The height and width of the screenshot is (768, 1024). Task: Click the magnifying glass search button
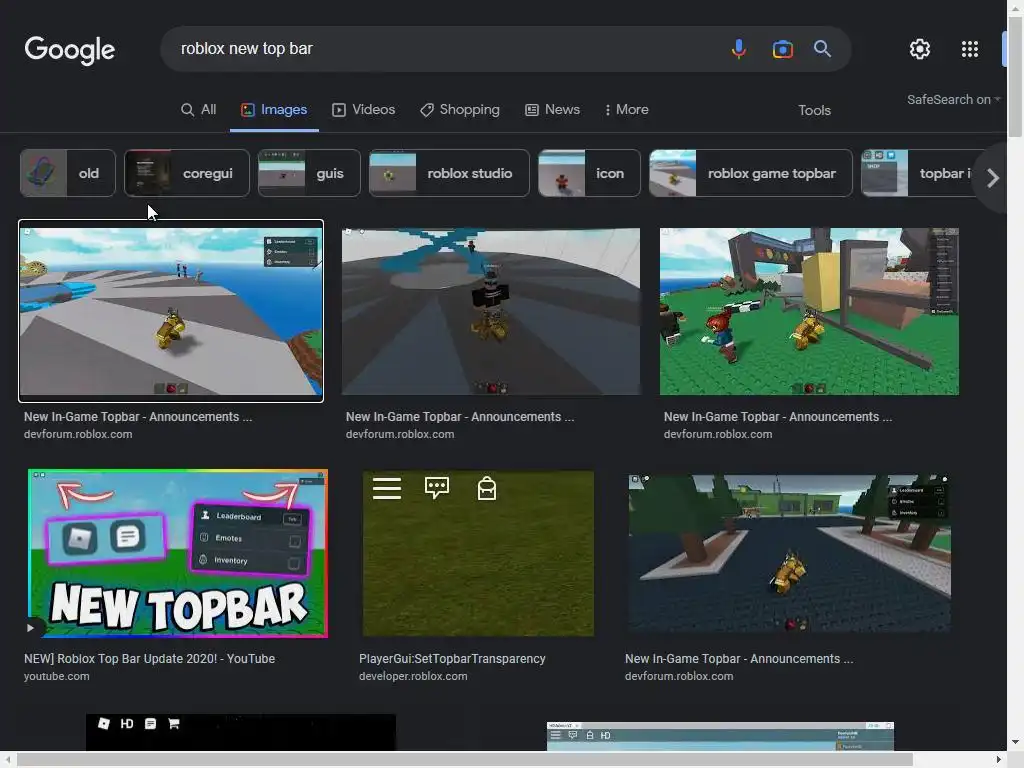pyautogui.click(x=822, y=49)
